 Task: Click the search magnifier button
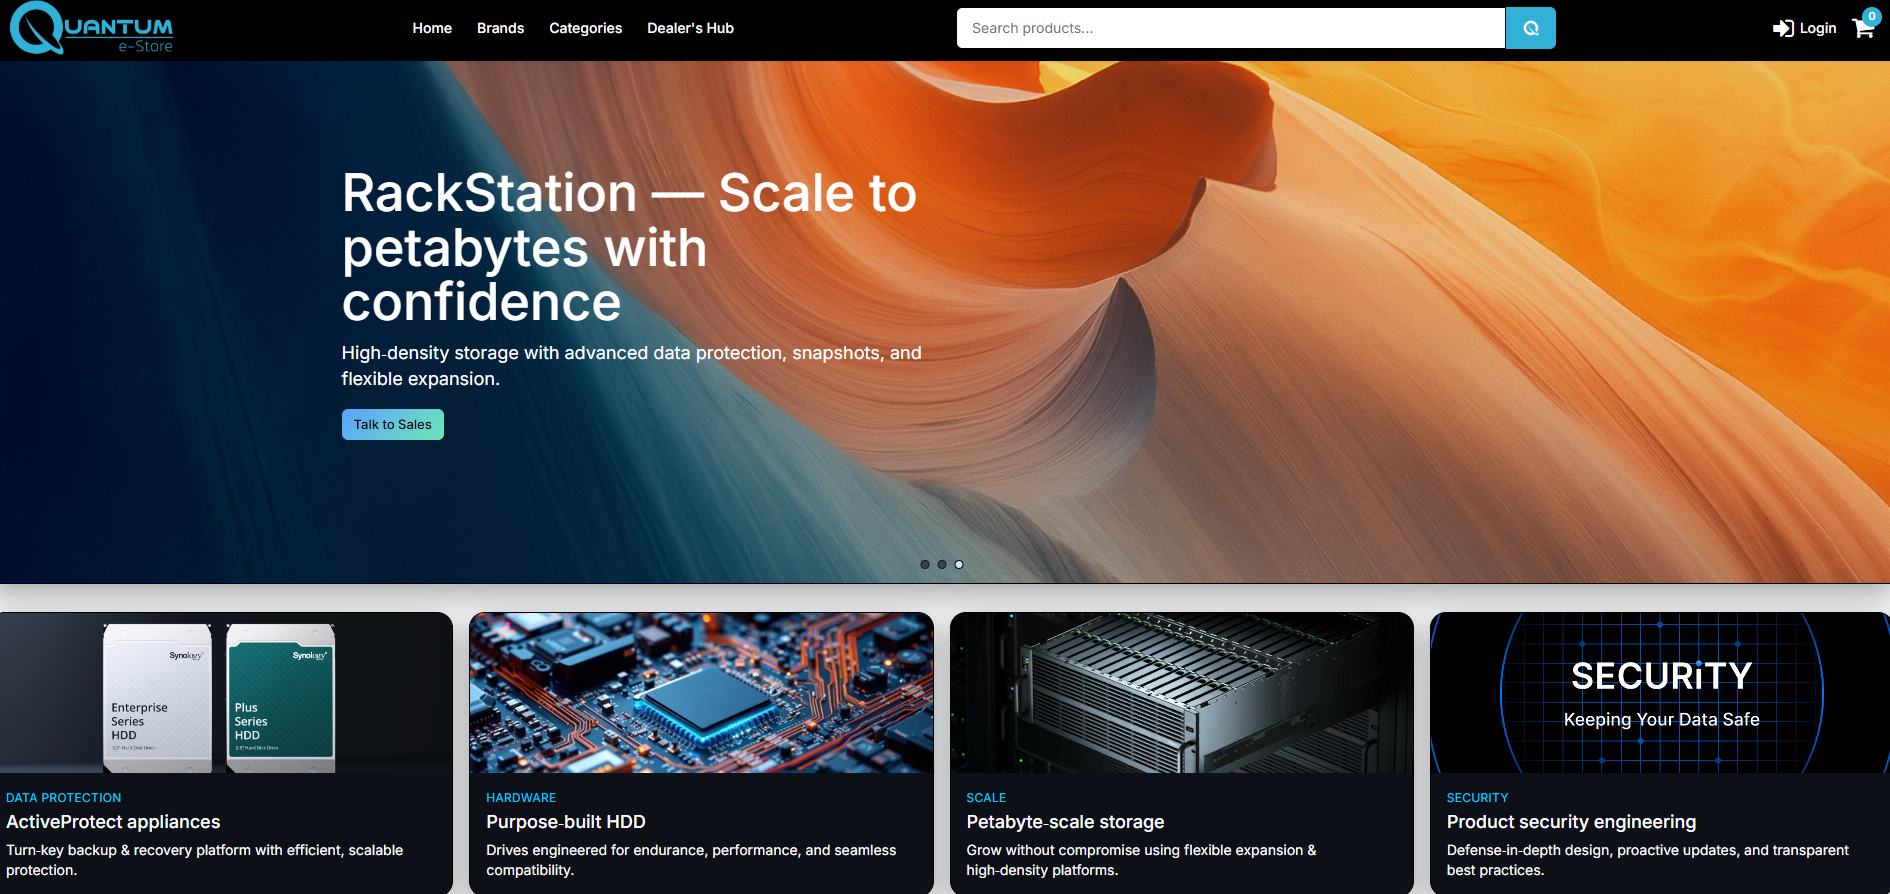[1530, 28]
